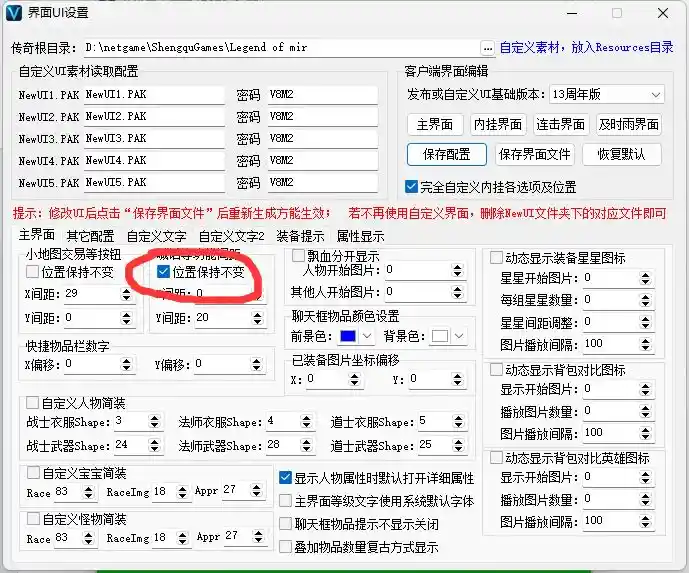The width and height of the screenshot is (689, 573).
Task: Click the 已装备图片坐标偏移 Y spinner arrows
Action: coord(457,379)
